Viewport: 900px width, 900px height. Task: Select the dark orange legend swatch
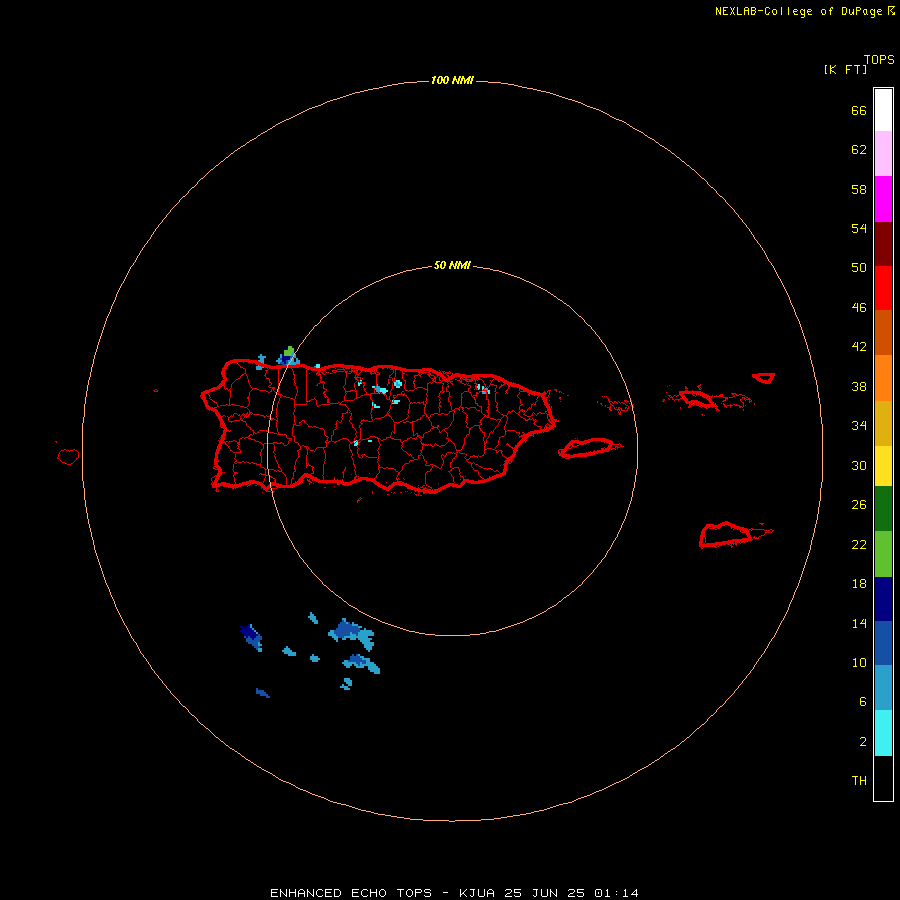point(883,332)
